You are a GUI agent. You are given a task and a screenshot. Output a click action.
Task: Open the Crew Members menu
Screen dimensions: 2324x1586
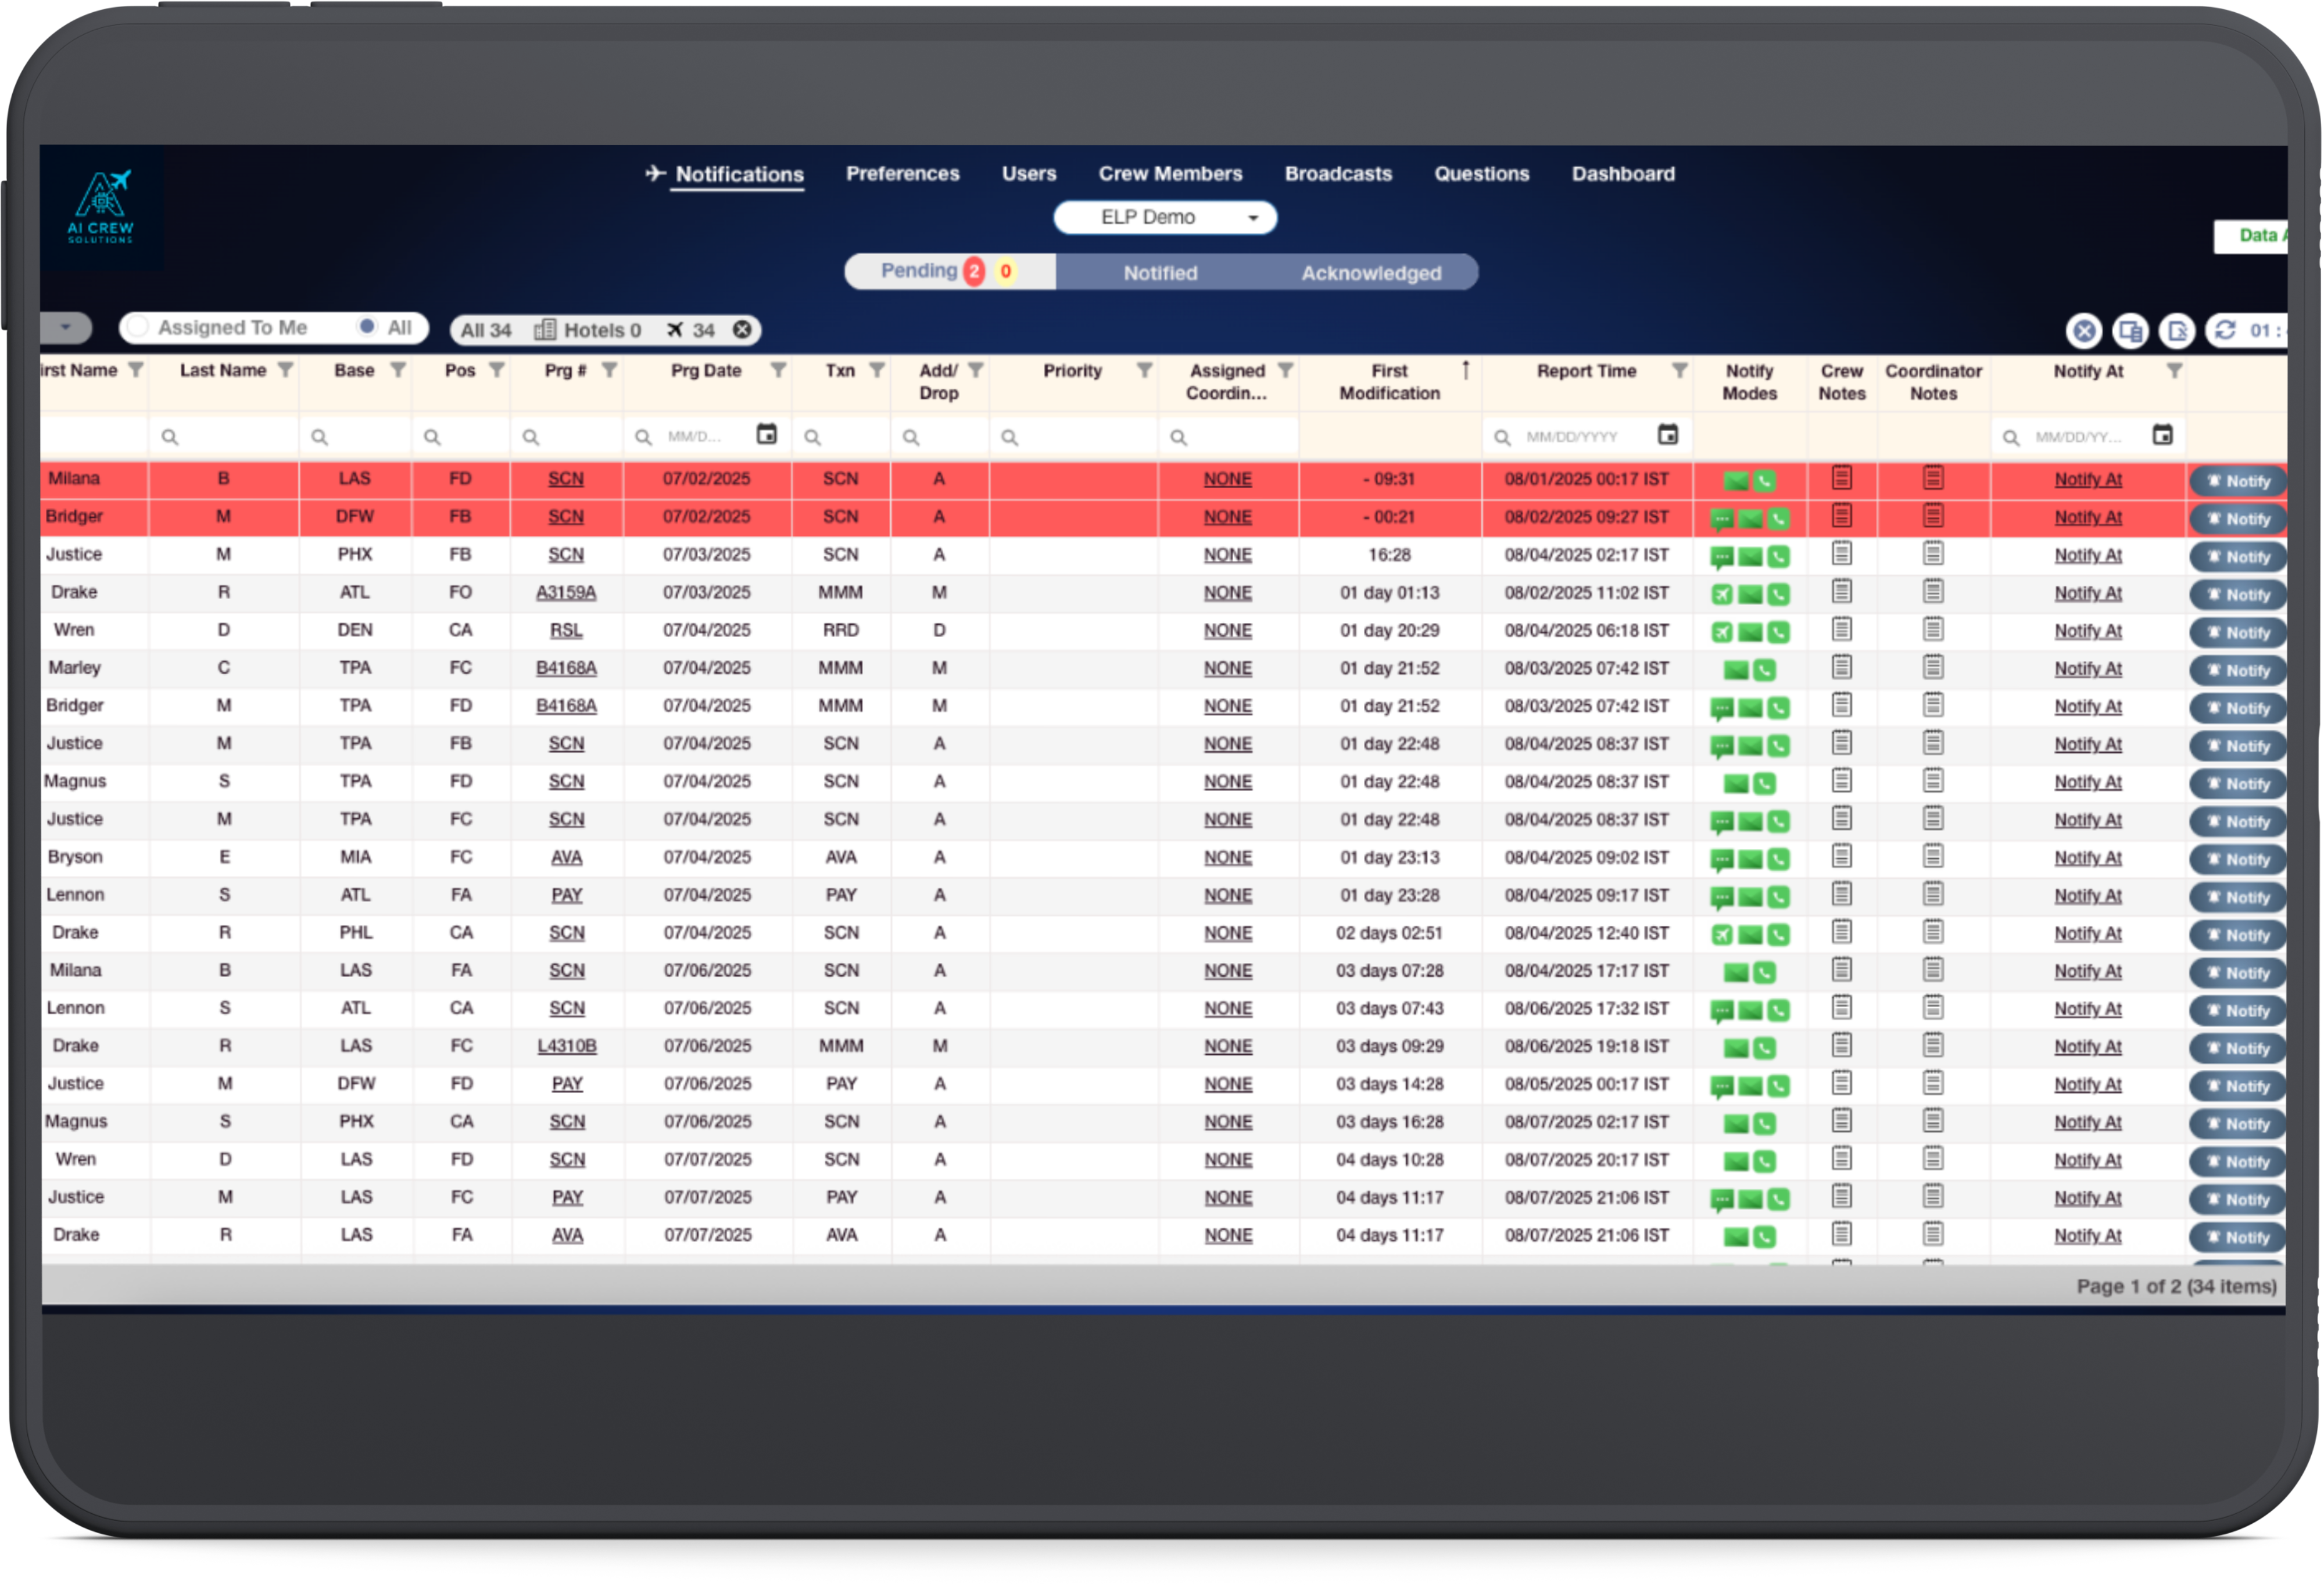tap(1170, 173)
